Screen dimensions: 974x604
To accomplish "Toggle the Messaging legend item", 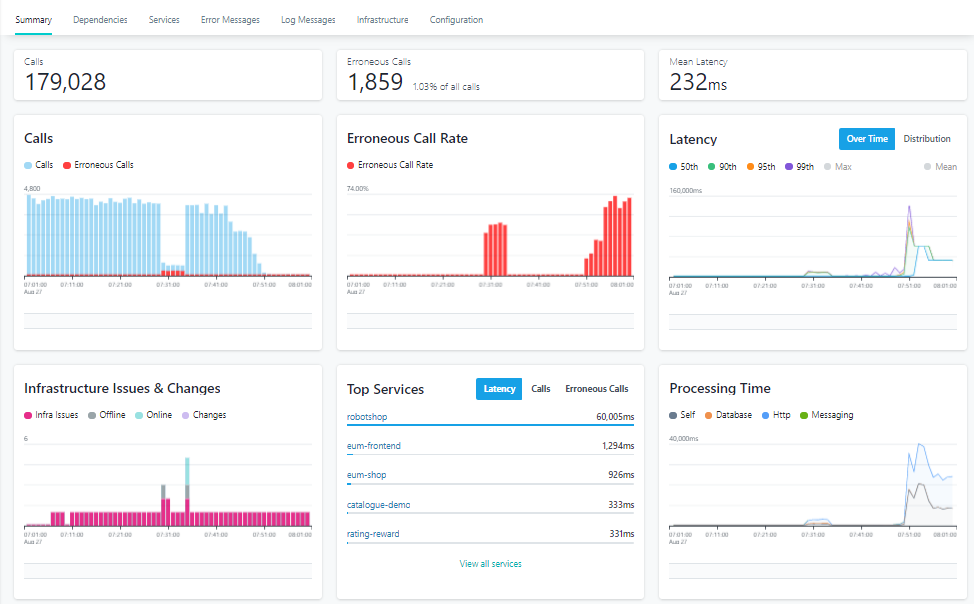I will 827,414.
